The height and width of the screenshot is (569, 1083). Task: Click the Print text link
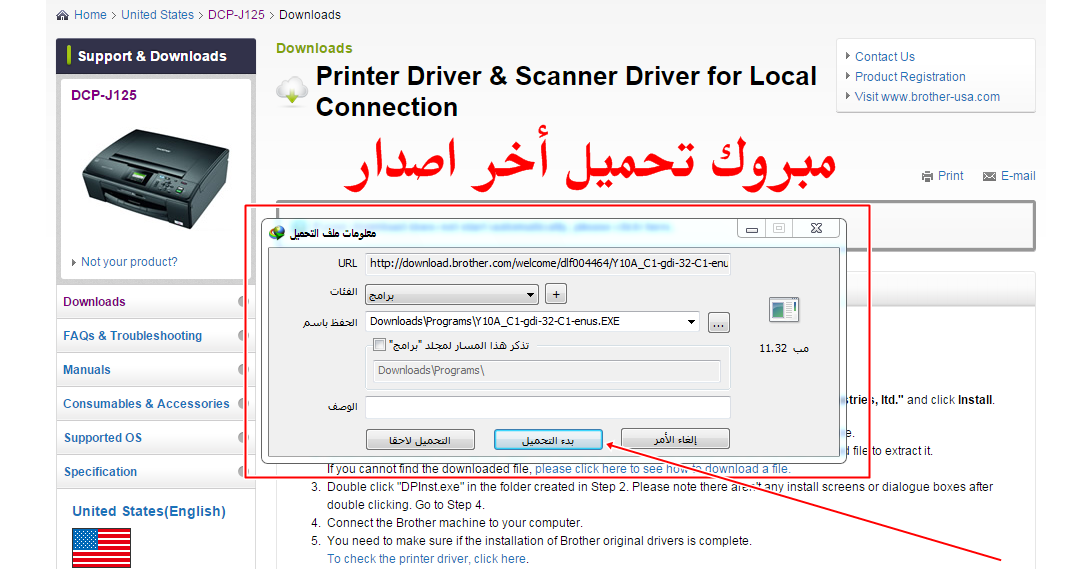pos(950,175)
